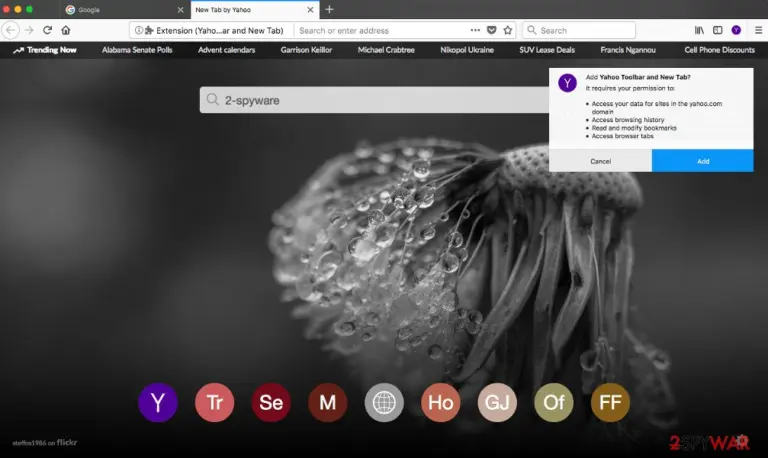
Task: Go to the browser home page icon
Action: [x=66, y=30]
